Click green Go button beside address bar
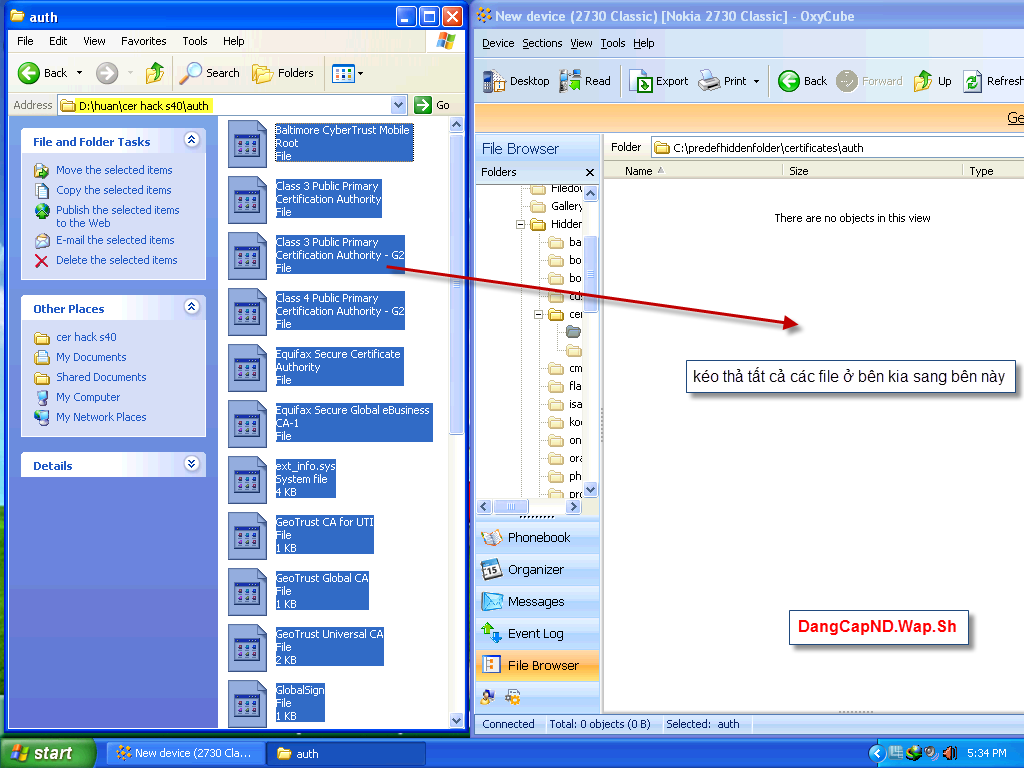Image resolution: width=1024 pixels, height=768 pixels. coord(432,105)
